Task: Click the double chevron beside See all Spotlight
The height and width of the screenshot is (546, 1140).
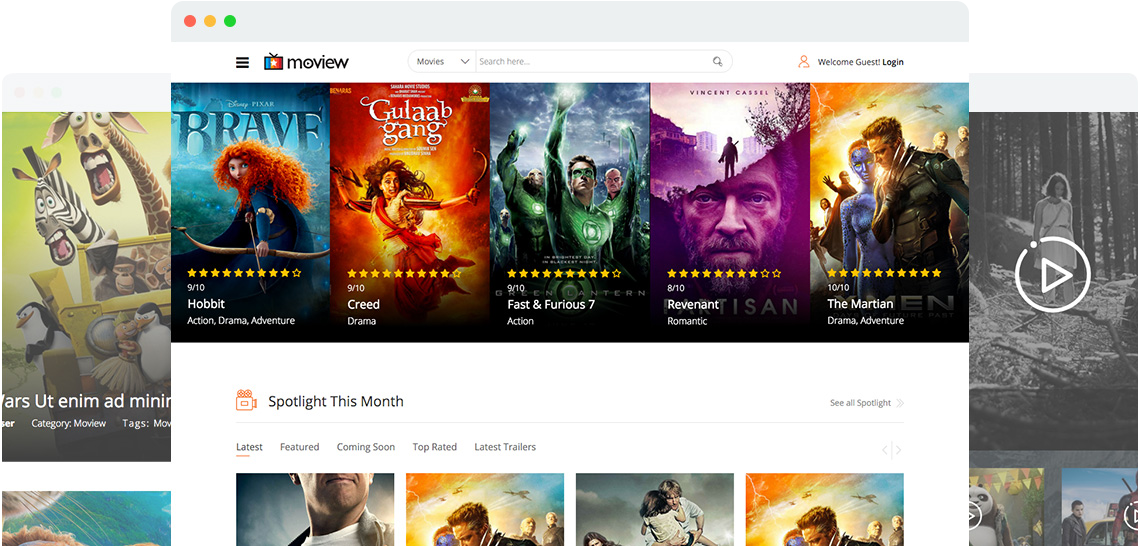Action: 900,403
